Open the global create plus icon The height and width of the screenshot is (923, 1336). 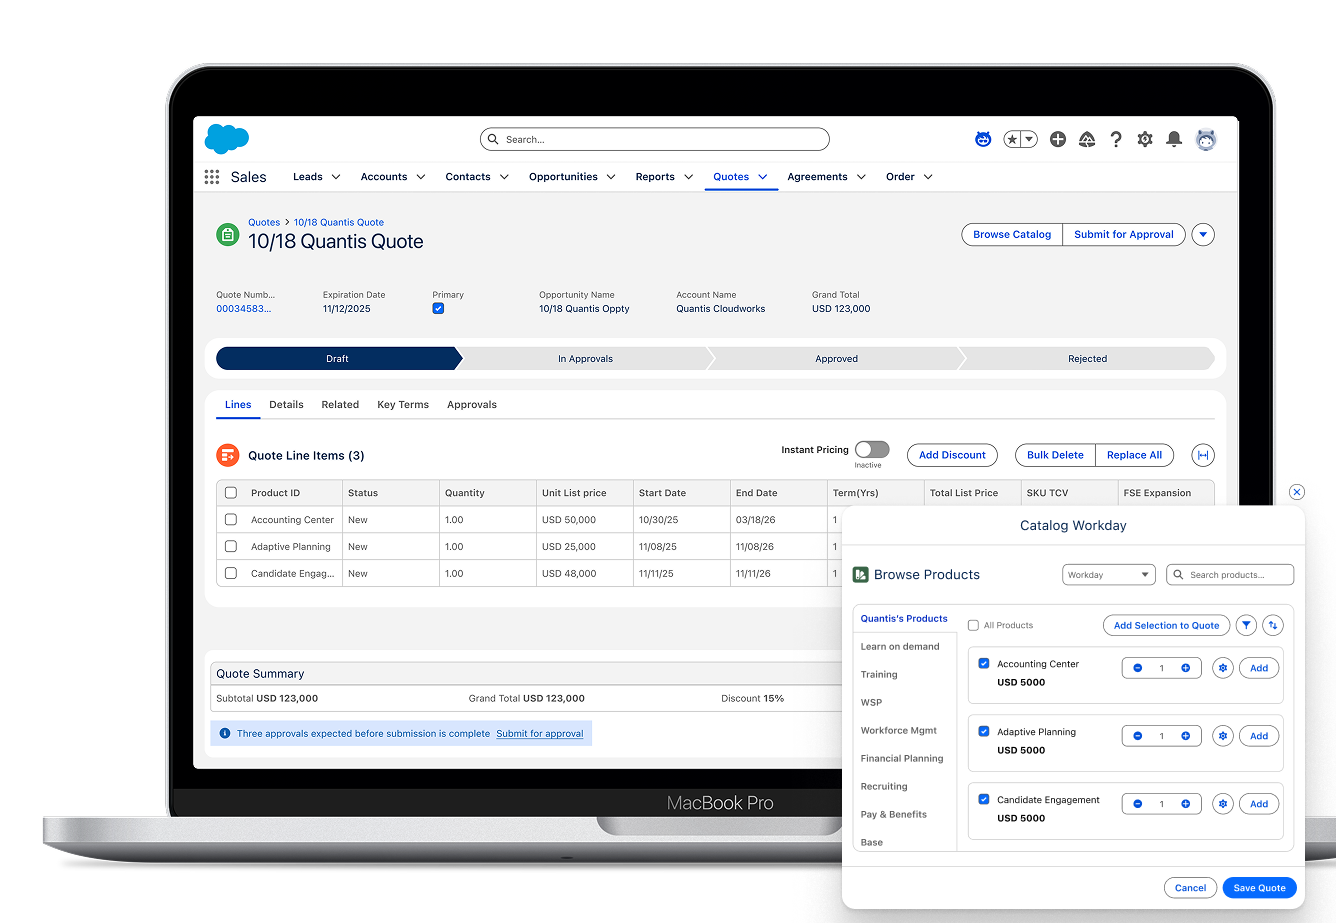(1058, 140)
